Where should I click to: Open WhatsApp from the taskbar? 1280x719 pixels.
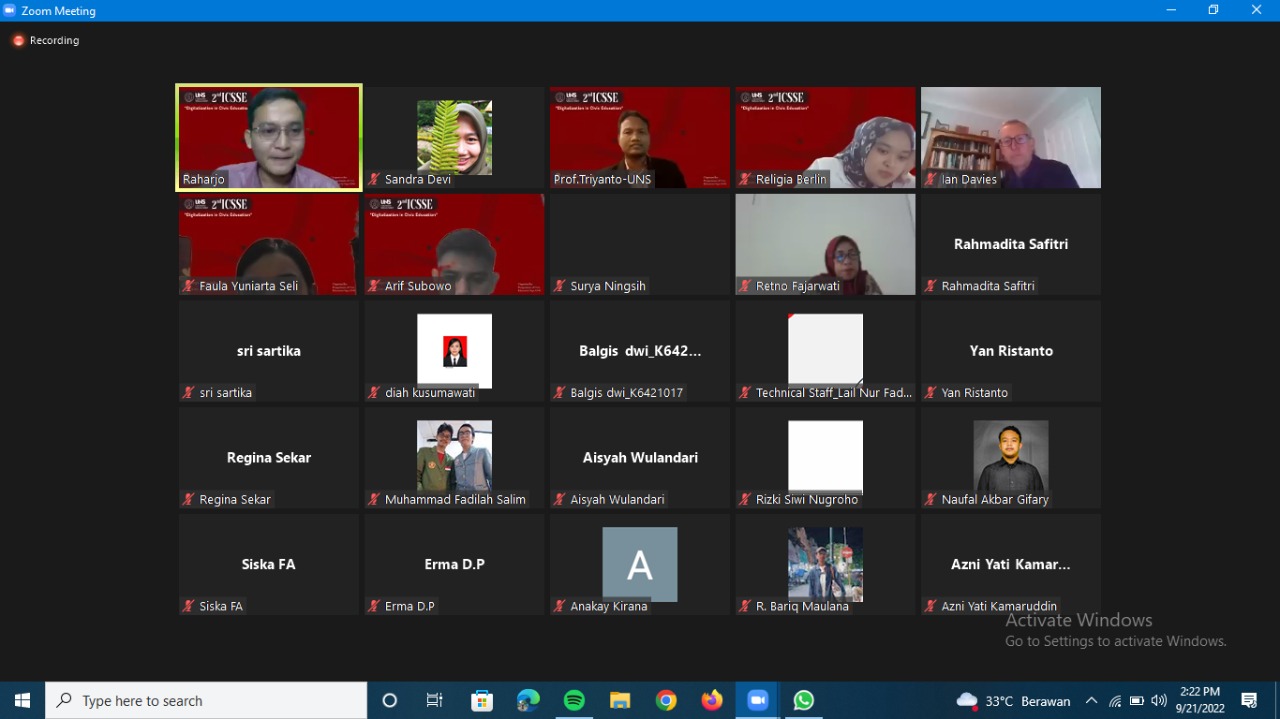804,701
